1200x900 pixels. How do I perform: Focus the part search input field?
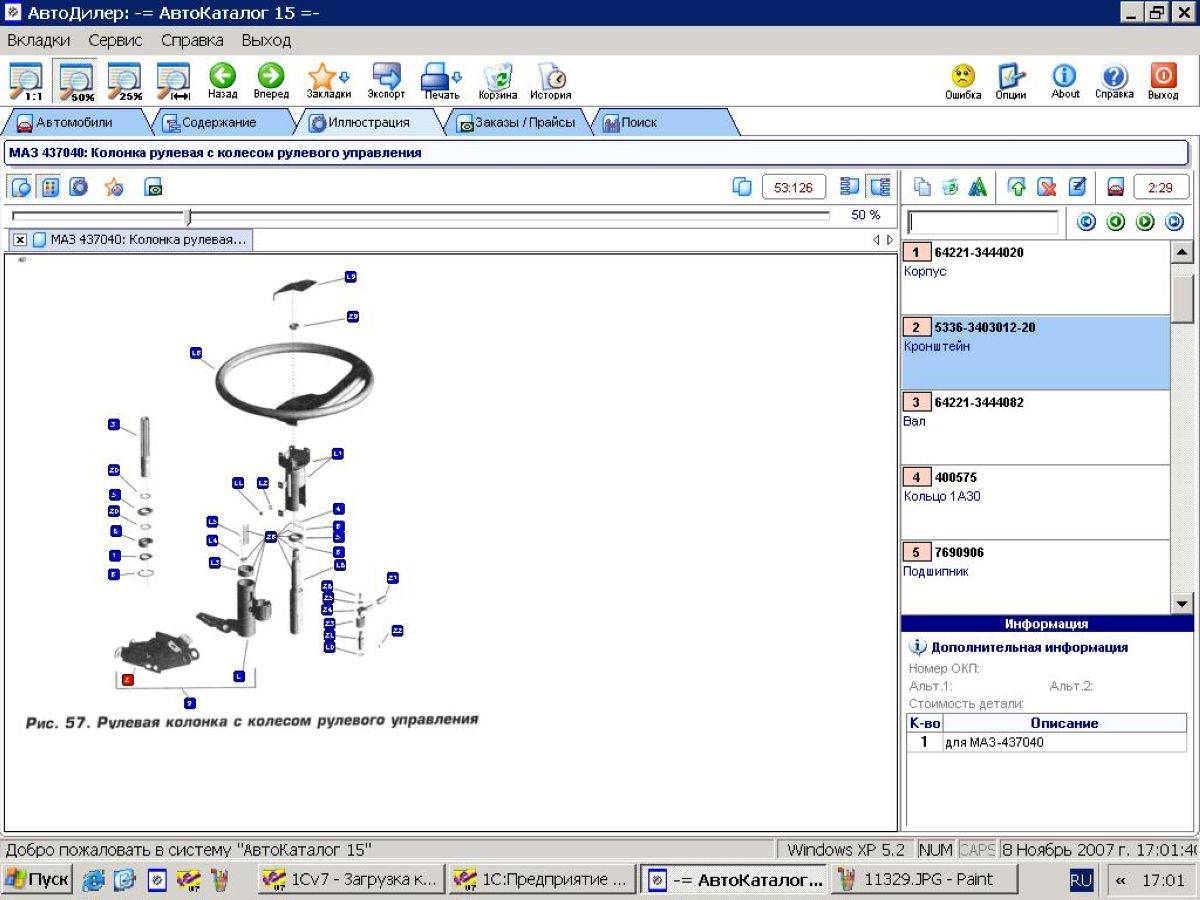click(x=982, y=222)
